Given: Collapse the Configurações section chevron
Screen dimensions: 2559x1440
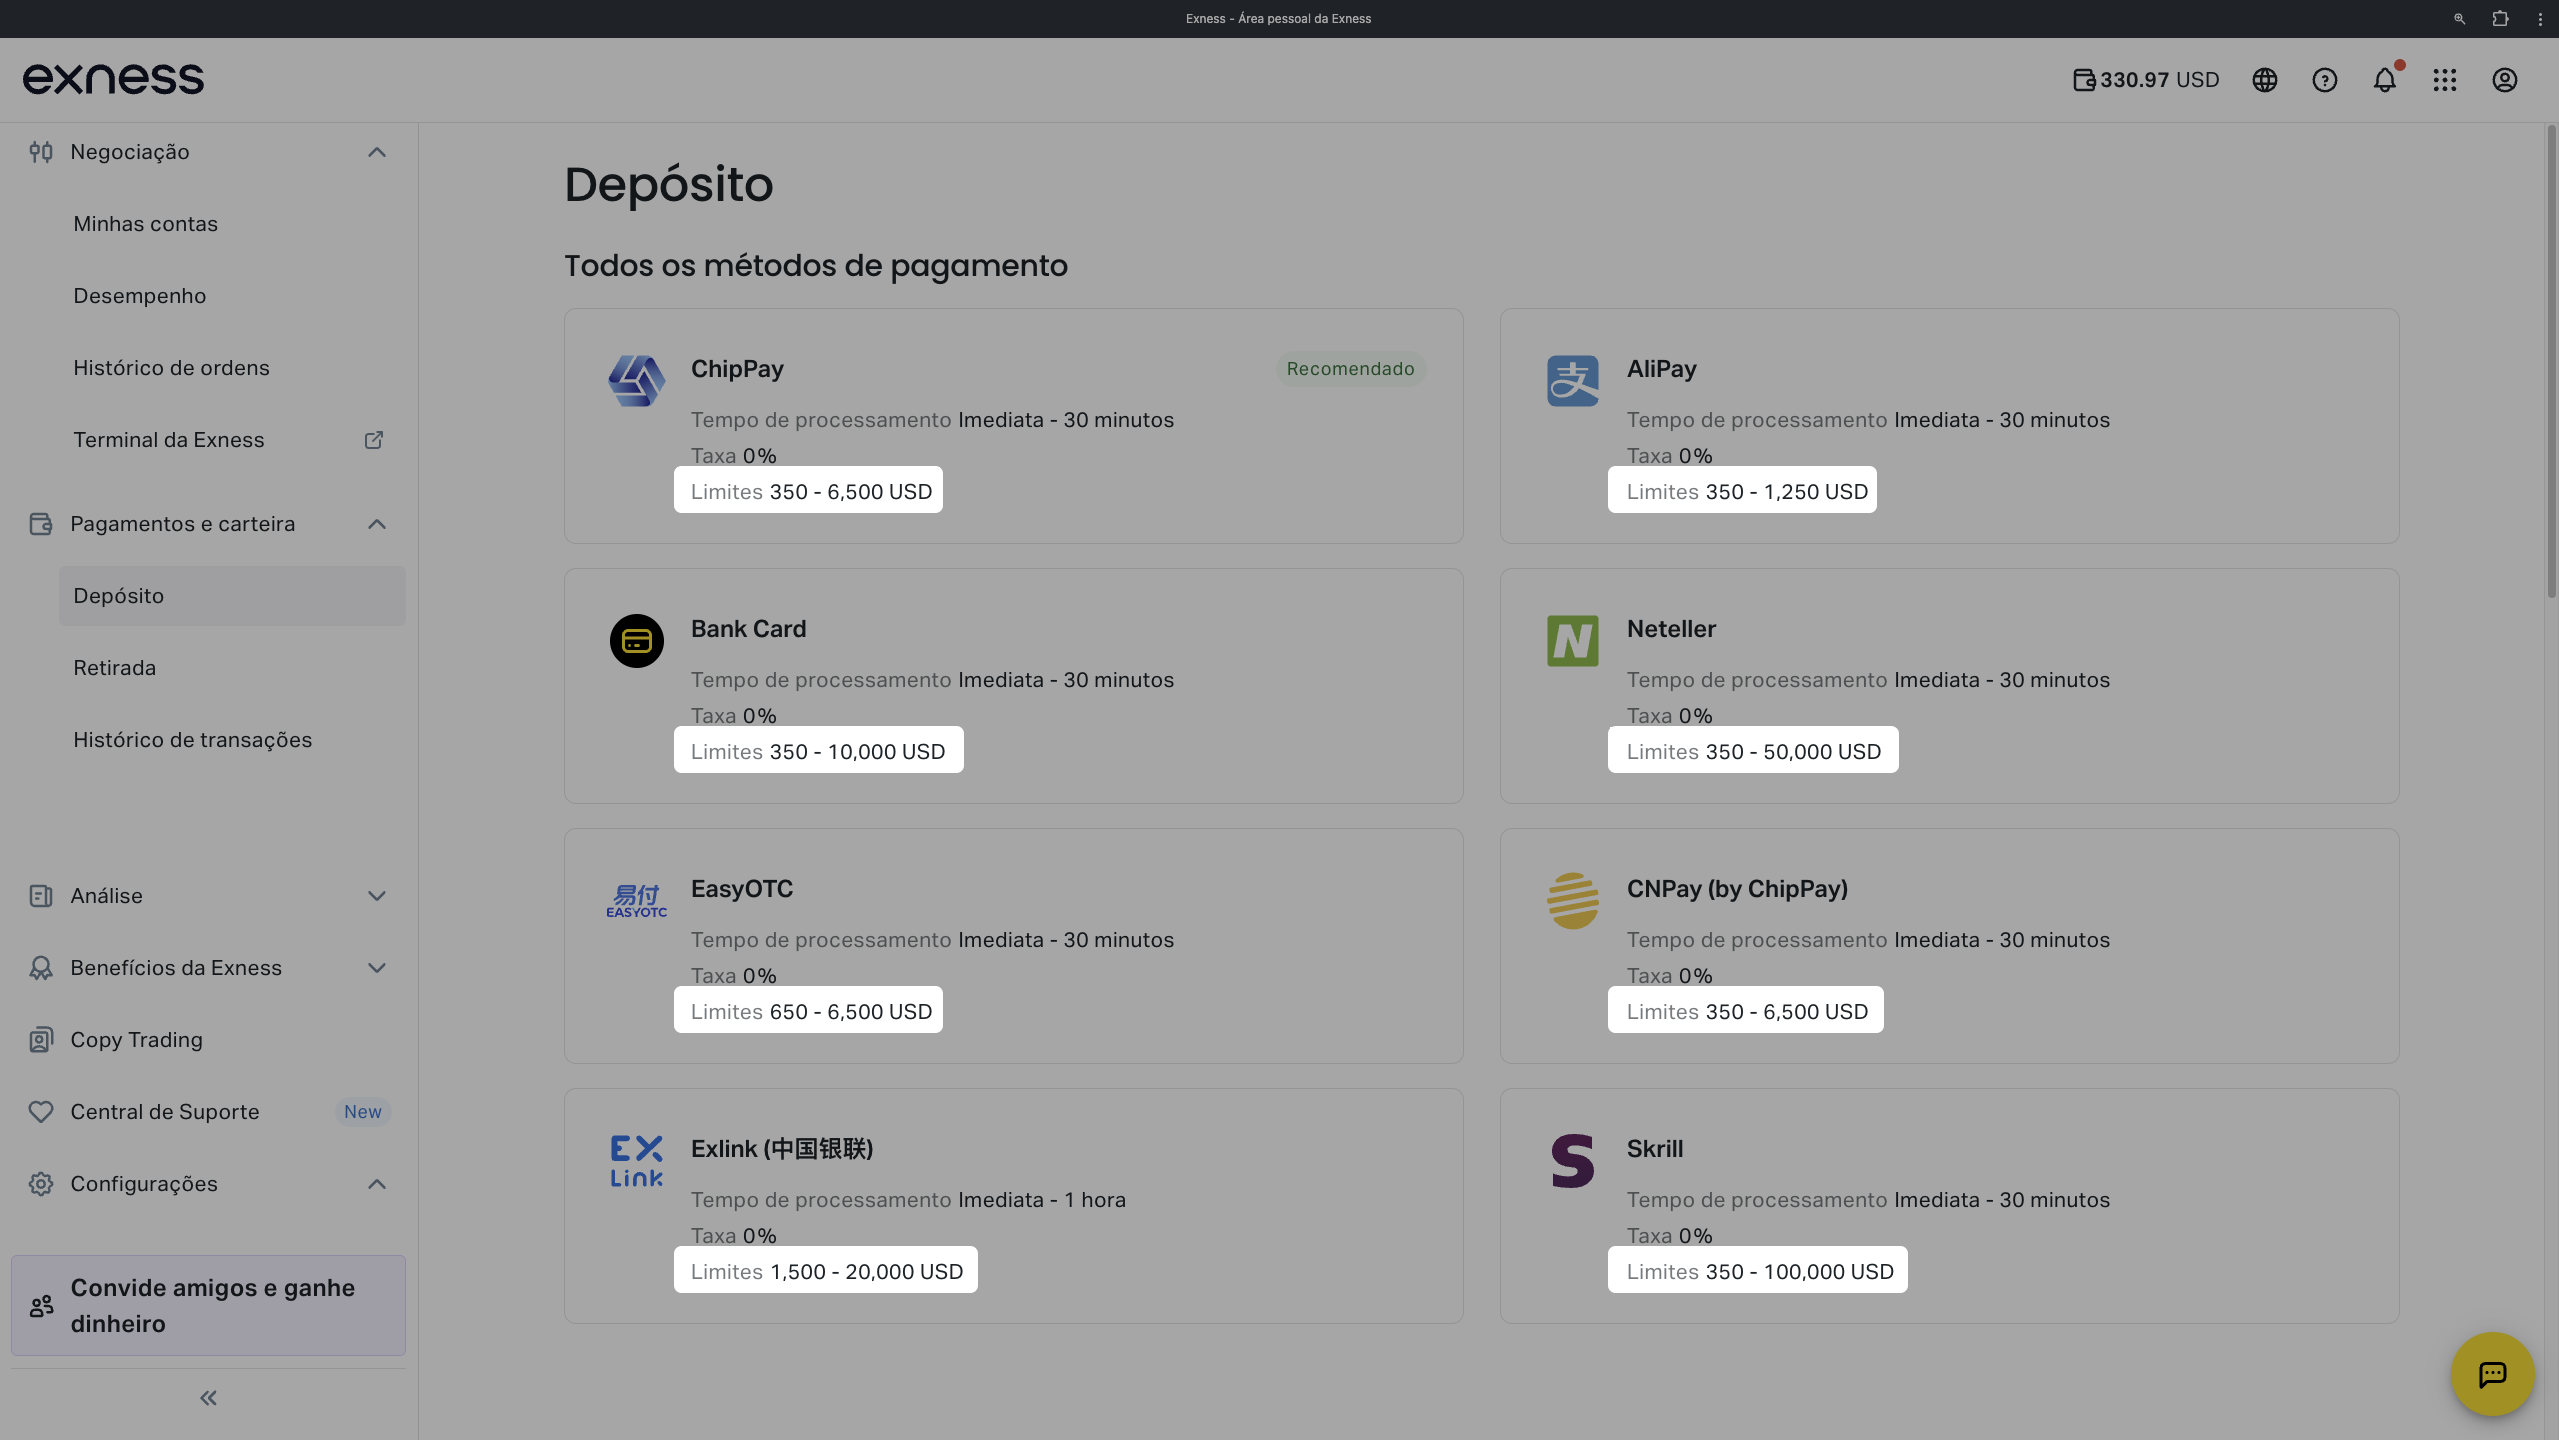Looking at the screenshot, I should point(377,1184).
